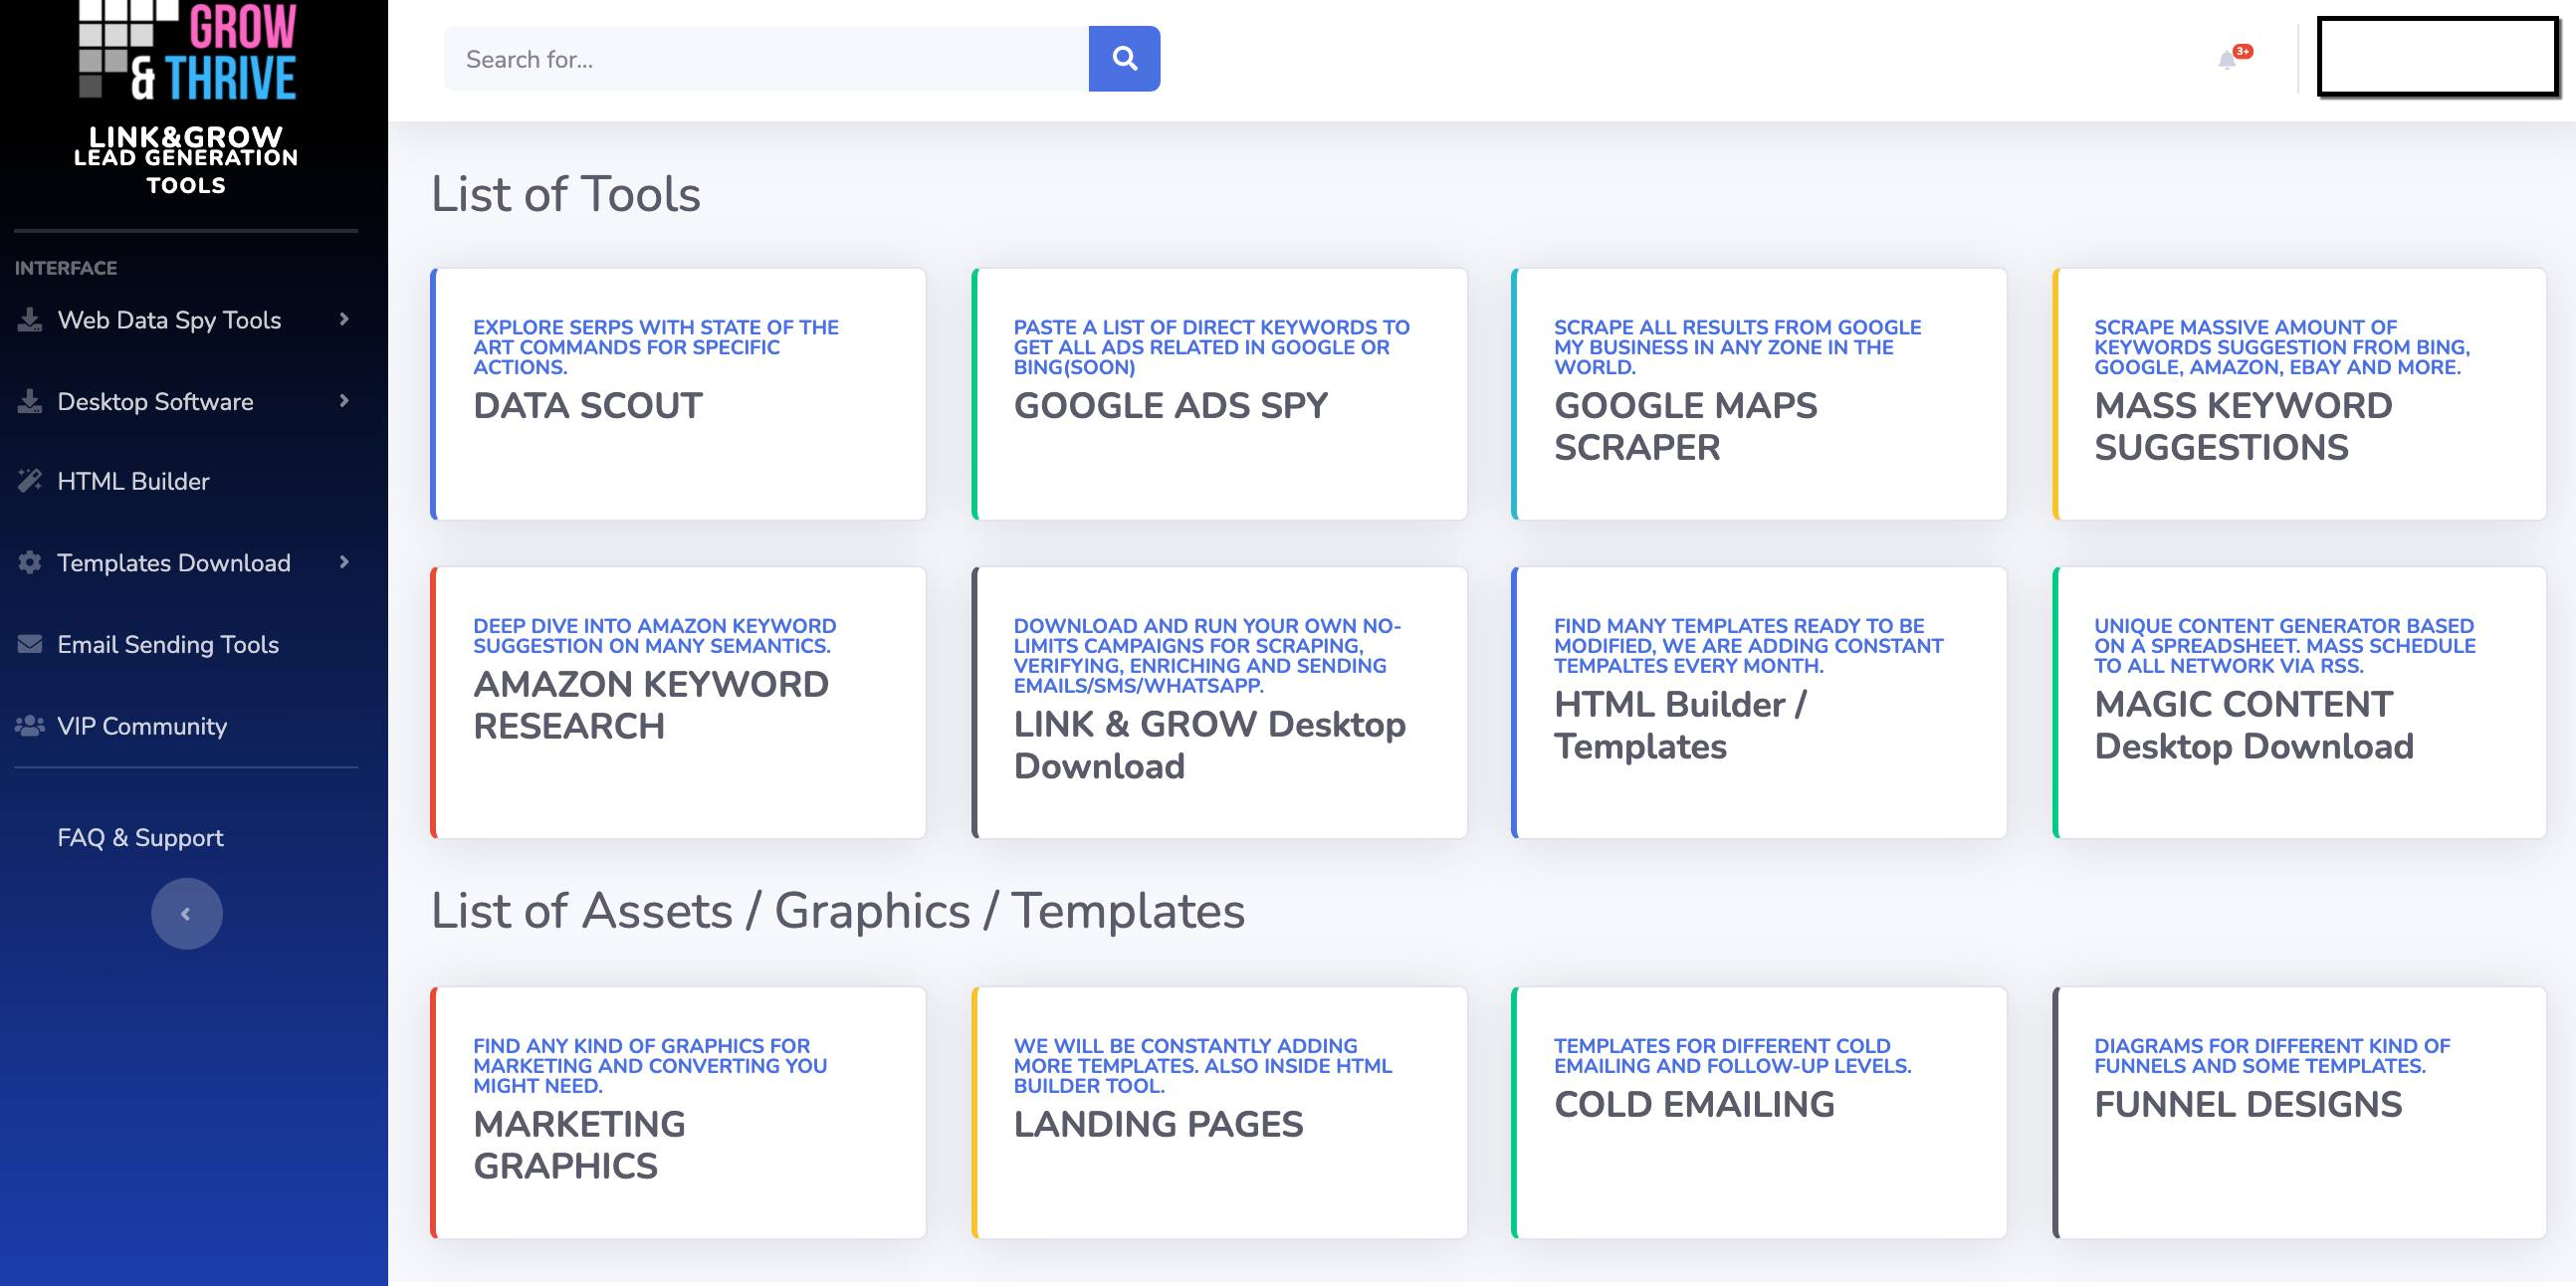Click 'Templates for different cold emailing' text

click(x=1733, y=1056)
